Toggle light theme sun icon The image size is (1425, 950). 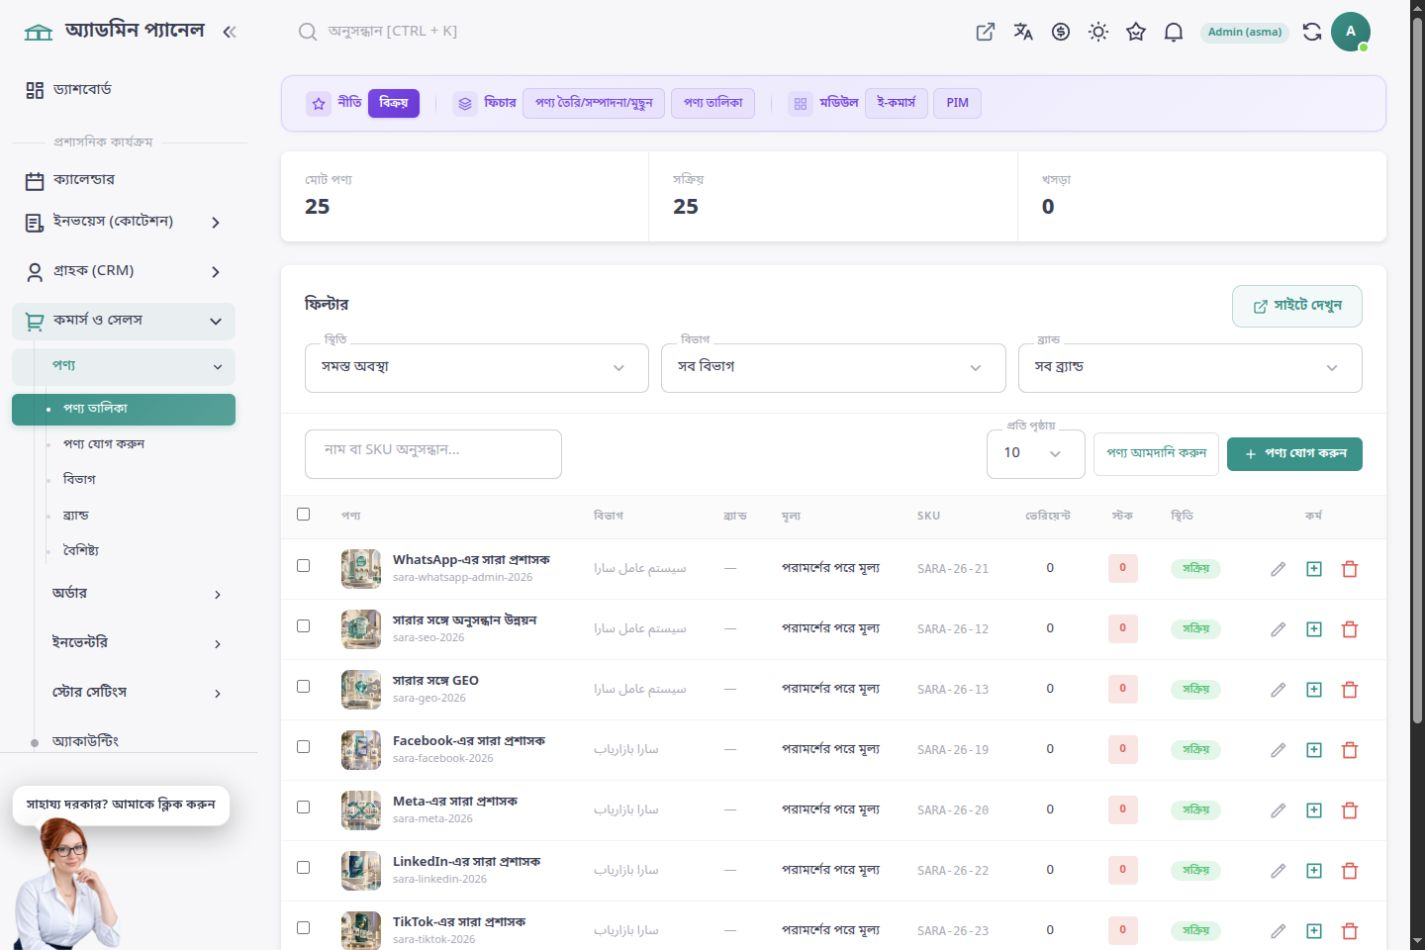1098,32
